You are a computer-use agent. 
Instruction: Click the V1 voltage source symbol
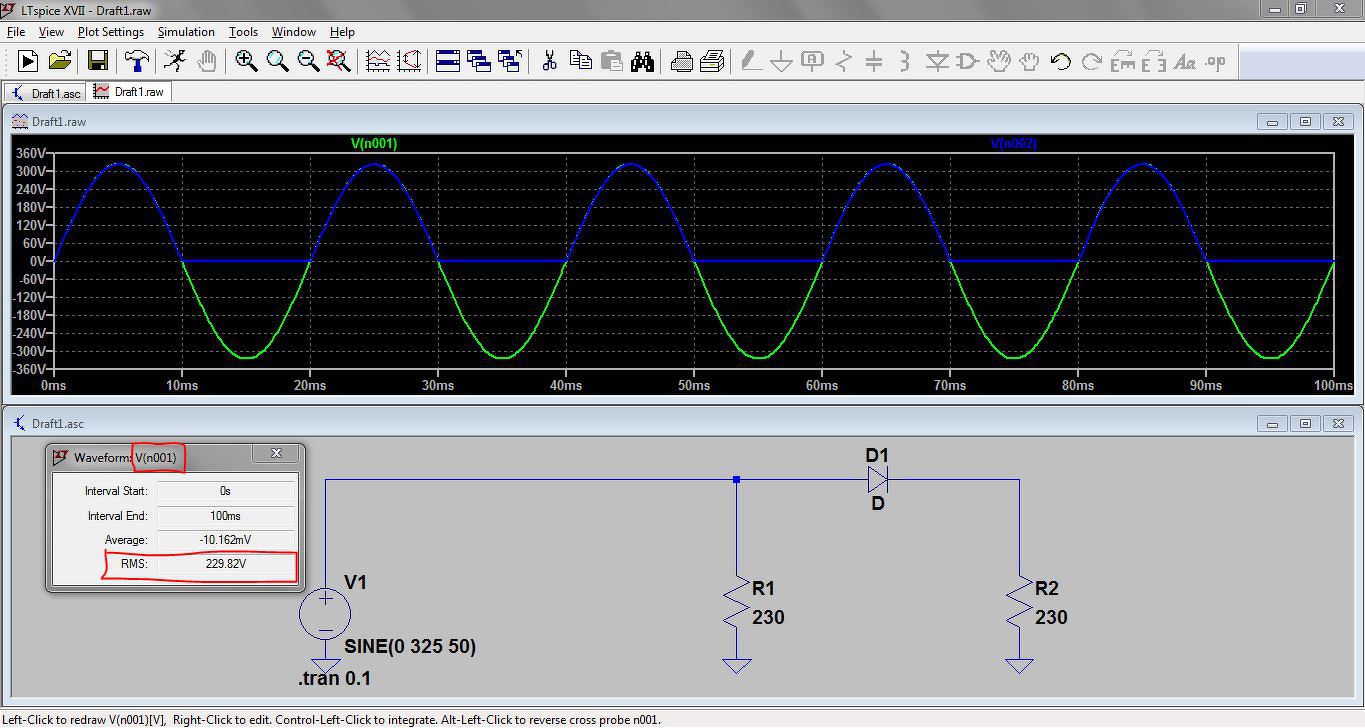[325, 612]
